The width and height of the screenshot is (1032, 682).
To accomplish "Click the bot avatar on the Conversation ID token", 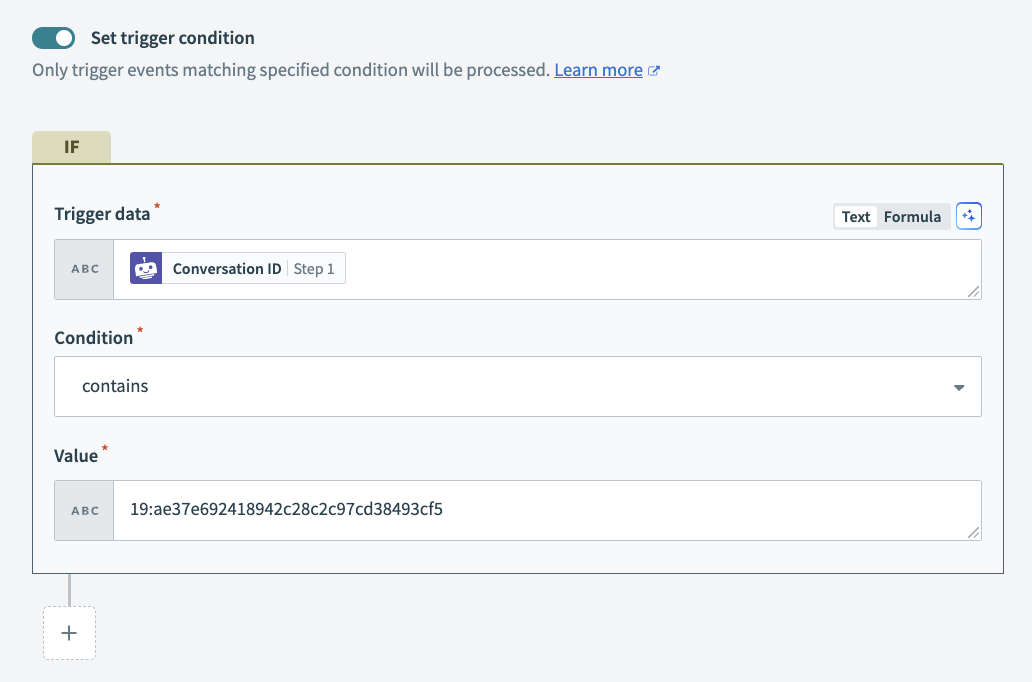I will pyautogui.click(x=146, y=268).
